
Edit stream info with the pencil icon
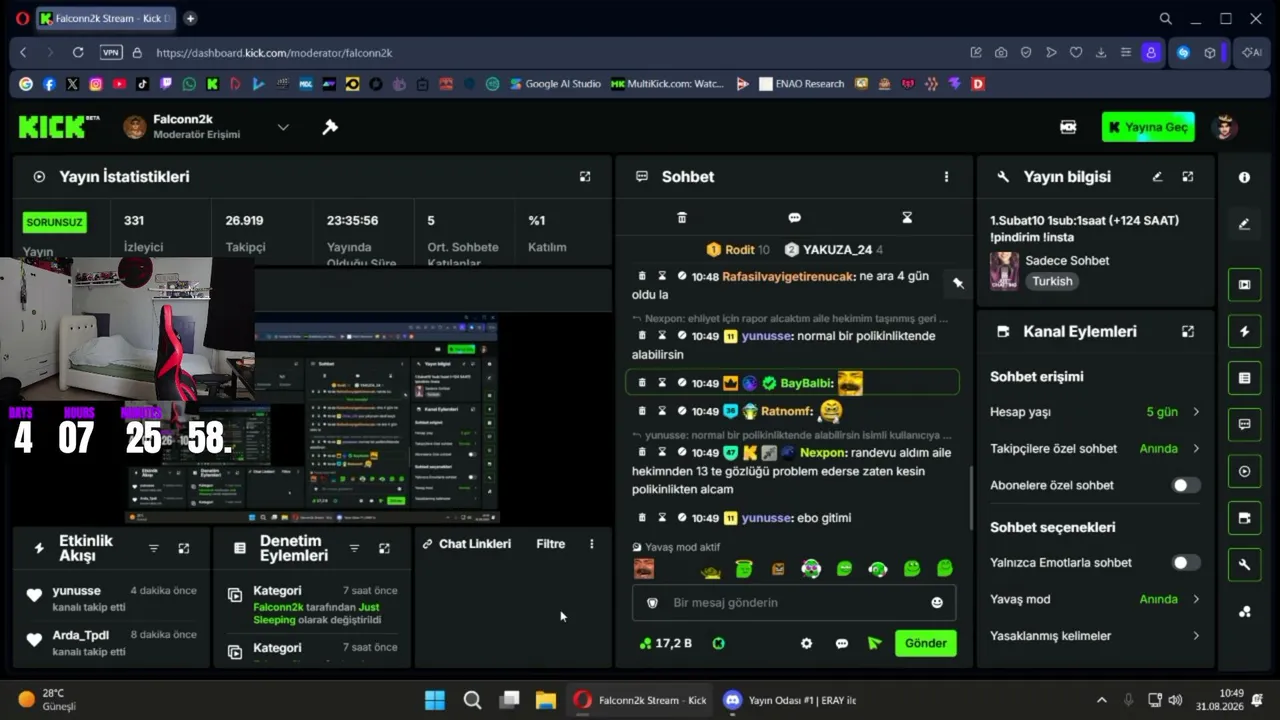point(1157,177)
